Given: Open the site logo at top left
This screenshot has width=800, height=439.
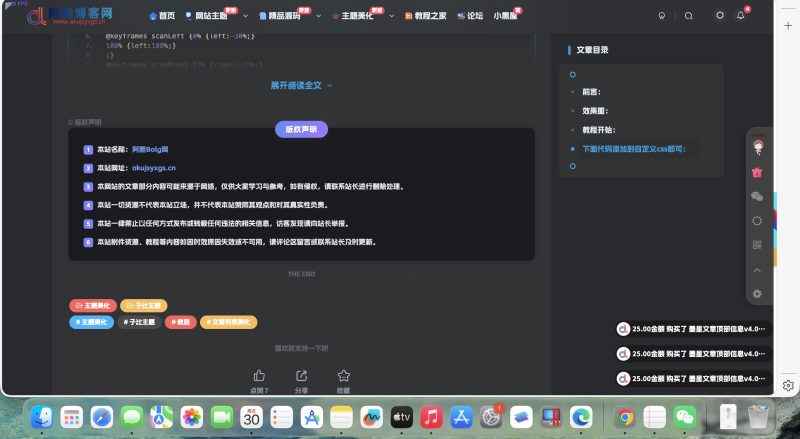Looking at the screenshot, I should pos(70,16).
